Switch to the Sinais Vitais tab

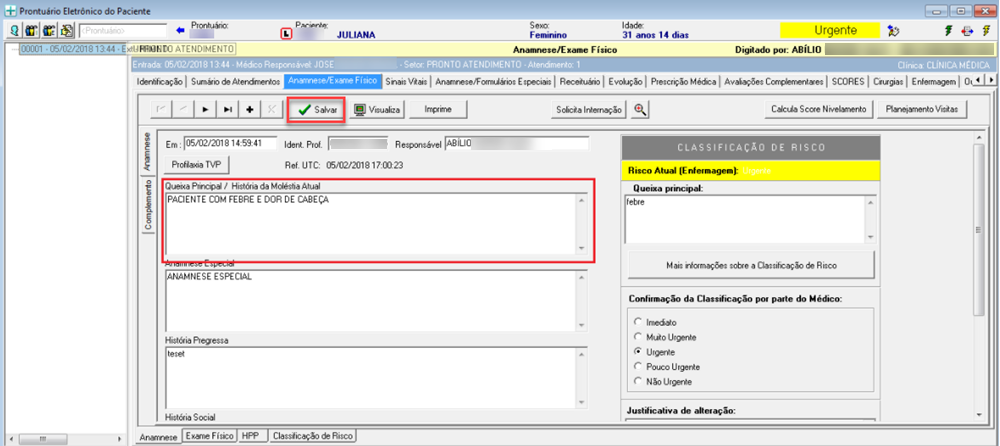click(x=408, y=82)
